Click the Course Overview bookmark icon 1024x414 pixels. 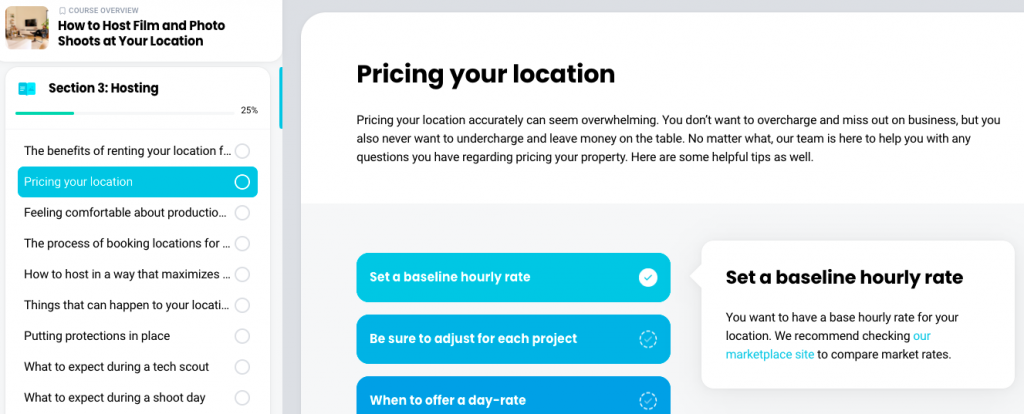tap(62, 11)
